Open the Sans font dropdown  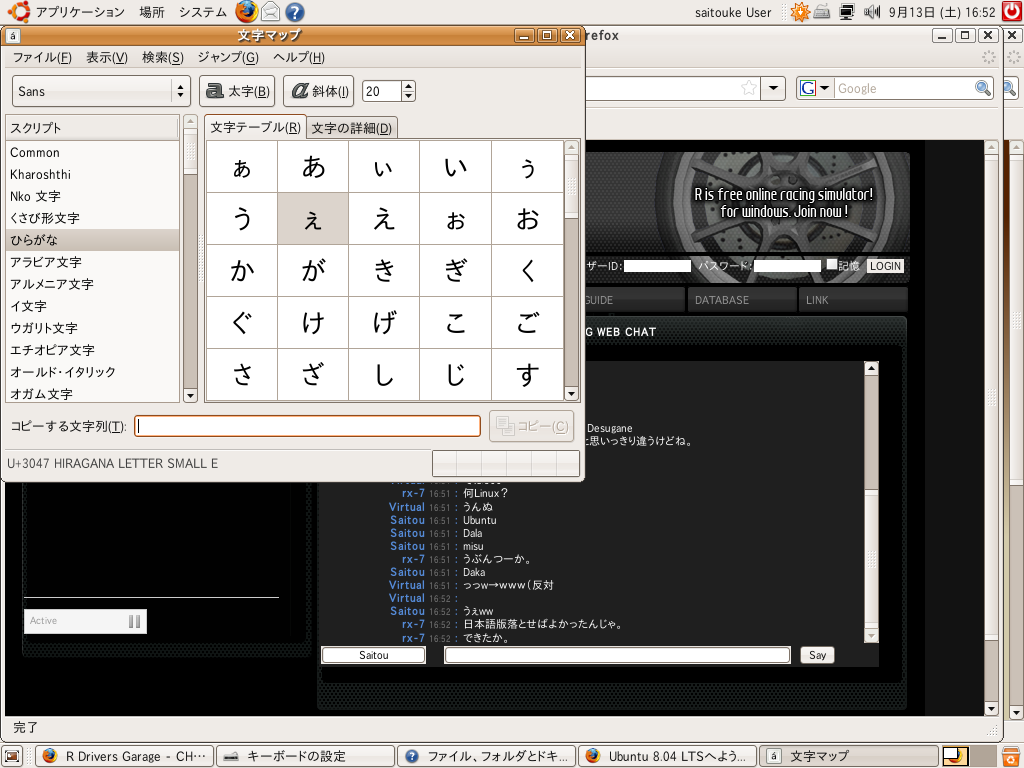(x=101, y=91)
